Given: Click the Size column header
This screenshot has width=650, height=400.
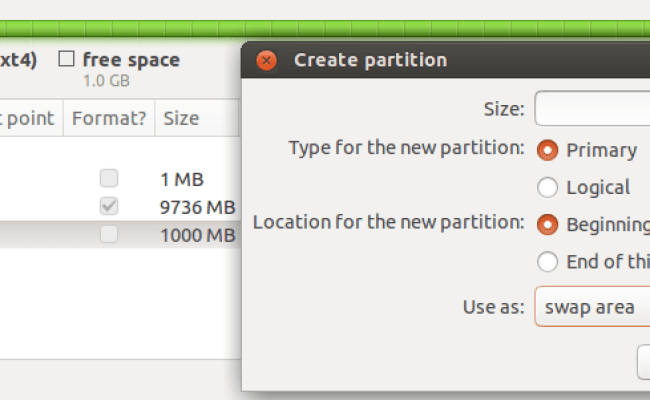Looking at the screenshot, I should [197, 118].
